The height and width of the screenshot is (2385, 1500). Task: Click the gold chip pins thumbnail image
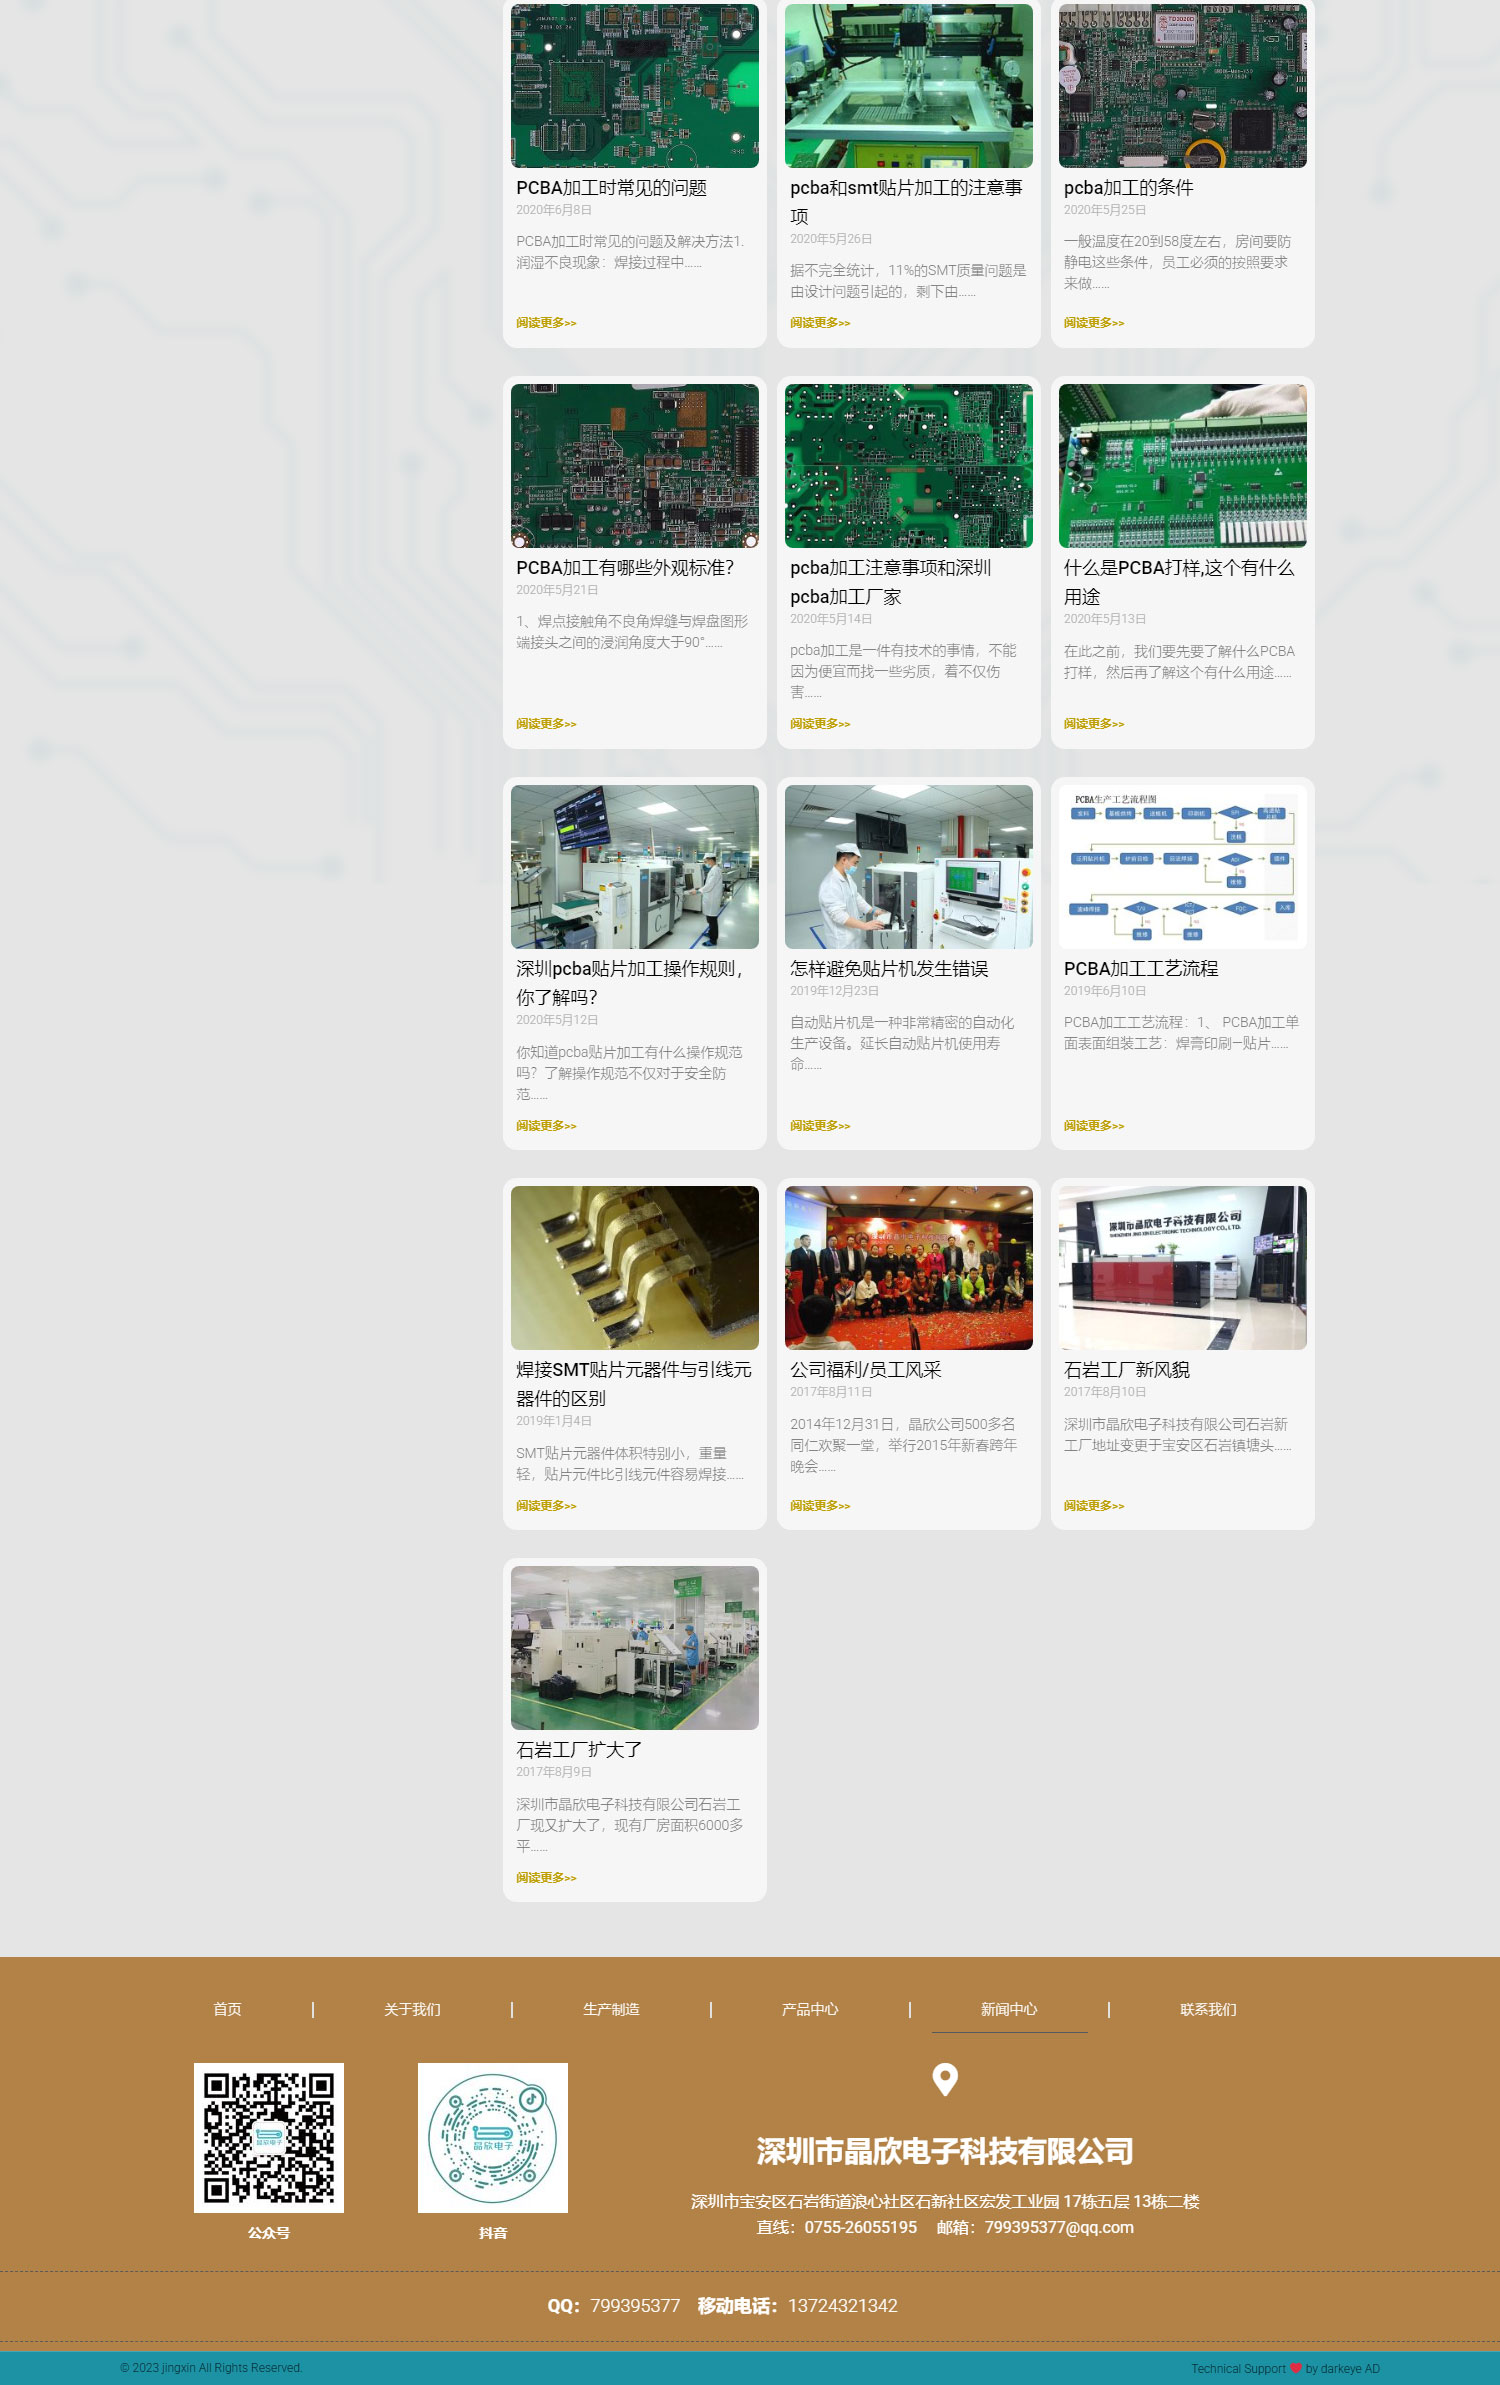tap(634, 1268)
